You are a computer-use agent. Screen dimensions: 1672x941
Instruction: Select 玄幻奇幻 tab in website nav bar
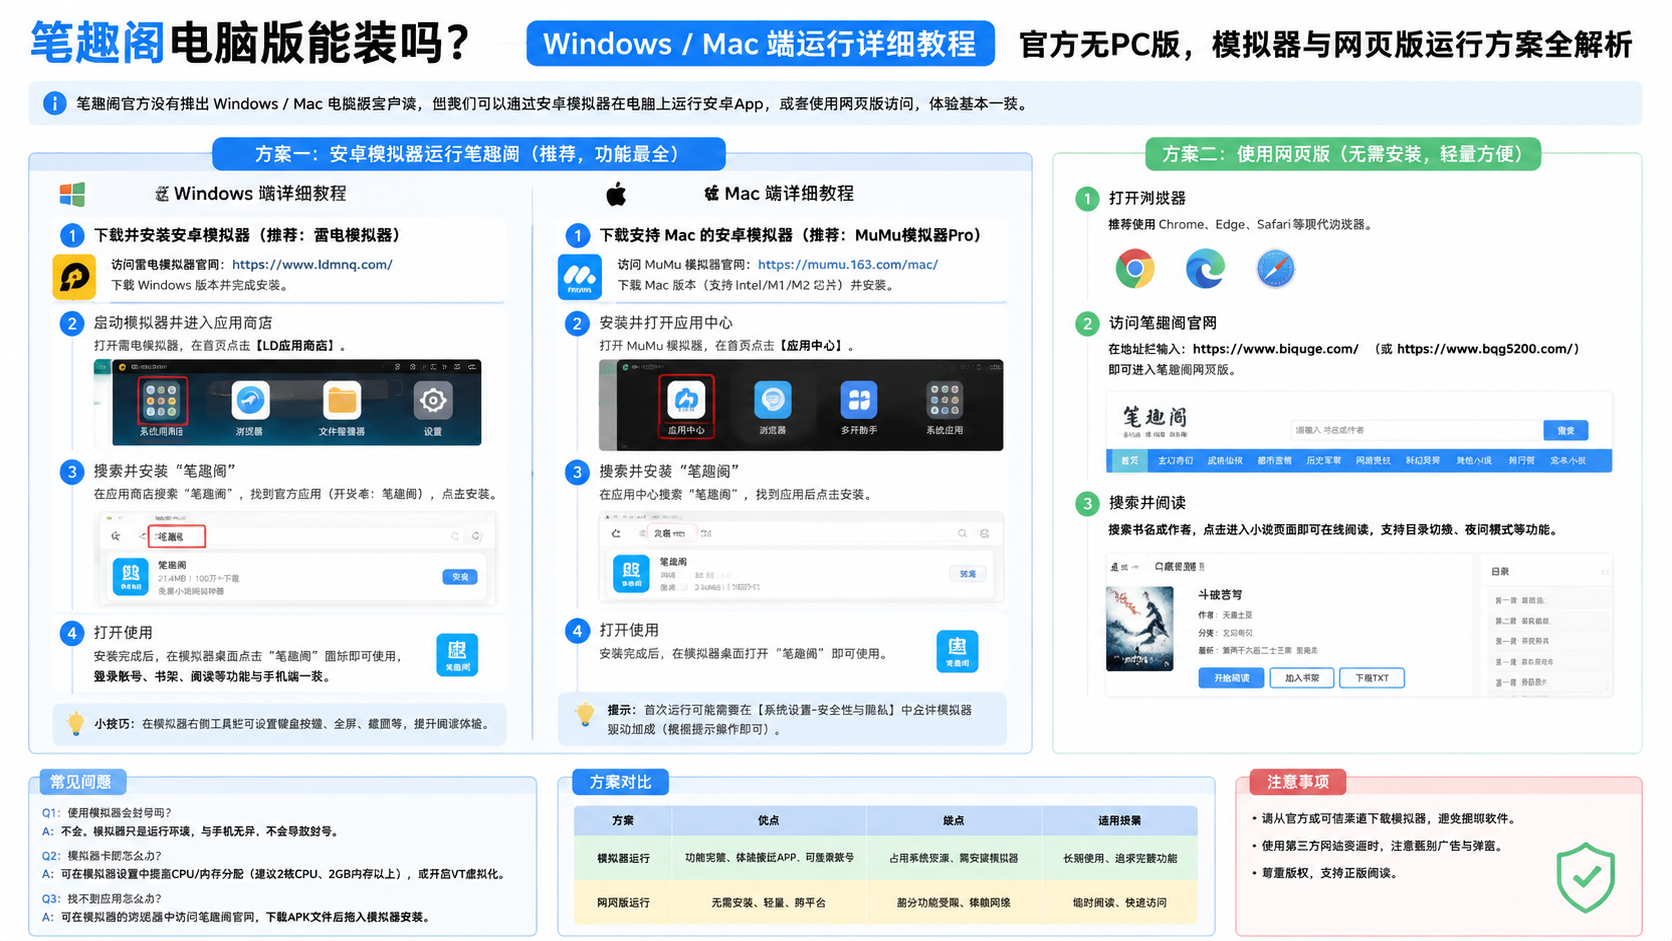click(1175, 461)
